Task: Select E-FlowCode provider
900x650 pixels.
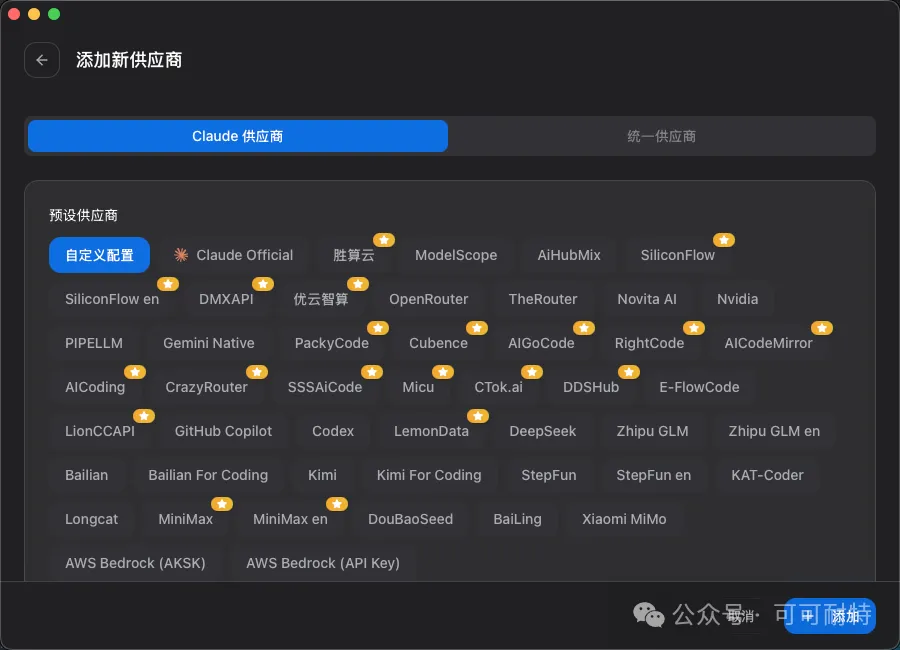Action: click(x=699, y=387)
